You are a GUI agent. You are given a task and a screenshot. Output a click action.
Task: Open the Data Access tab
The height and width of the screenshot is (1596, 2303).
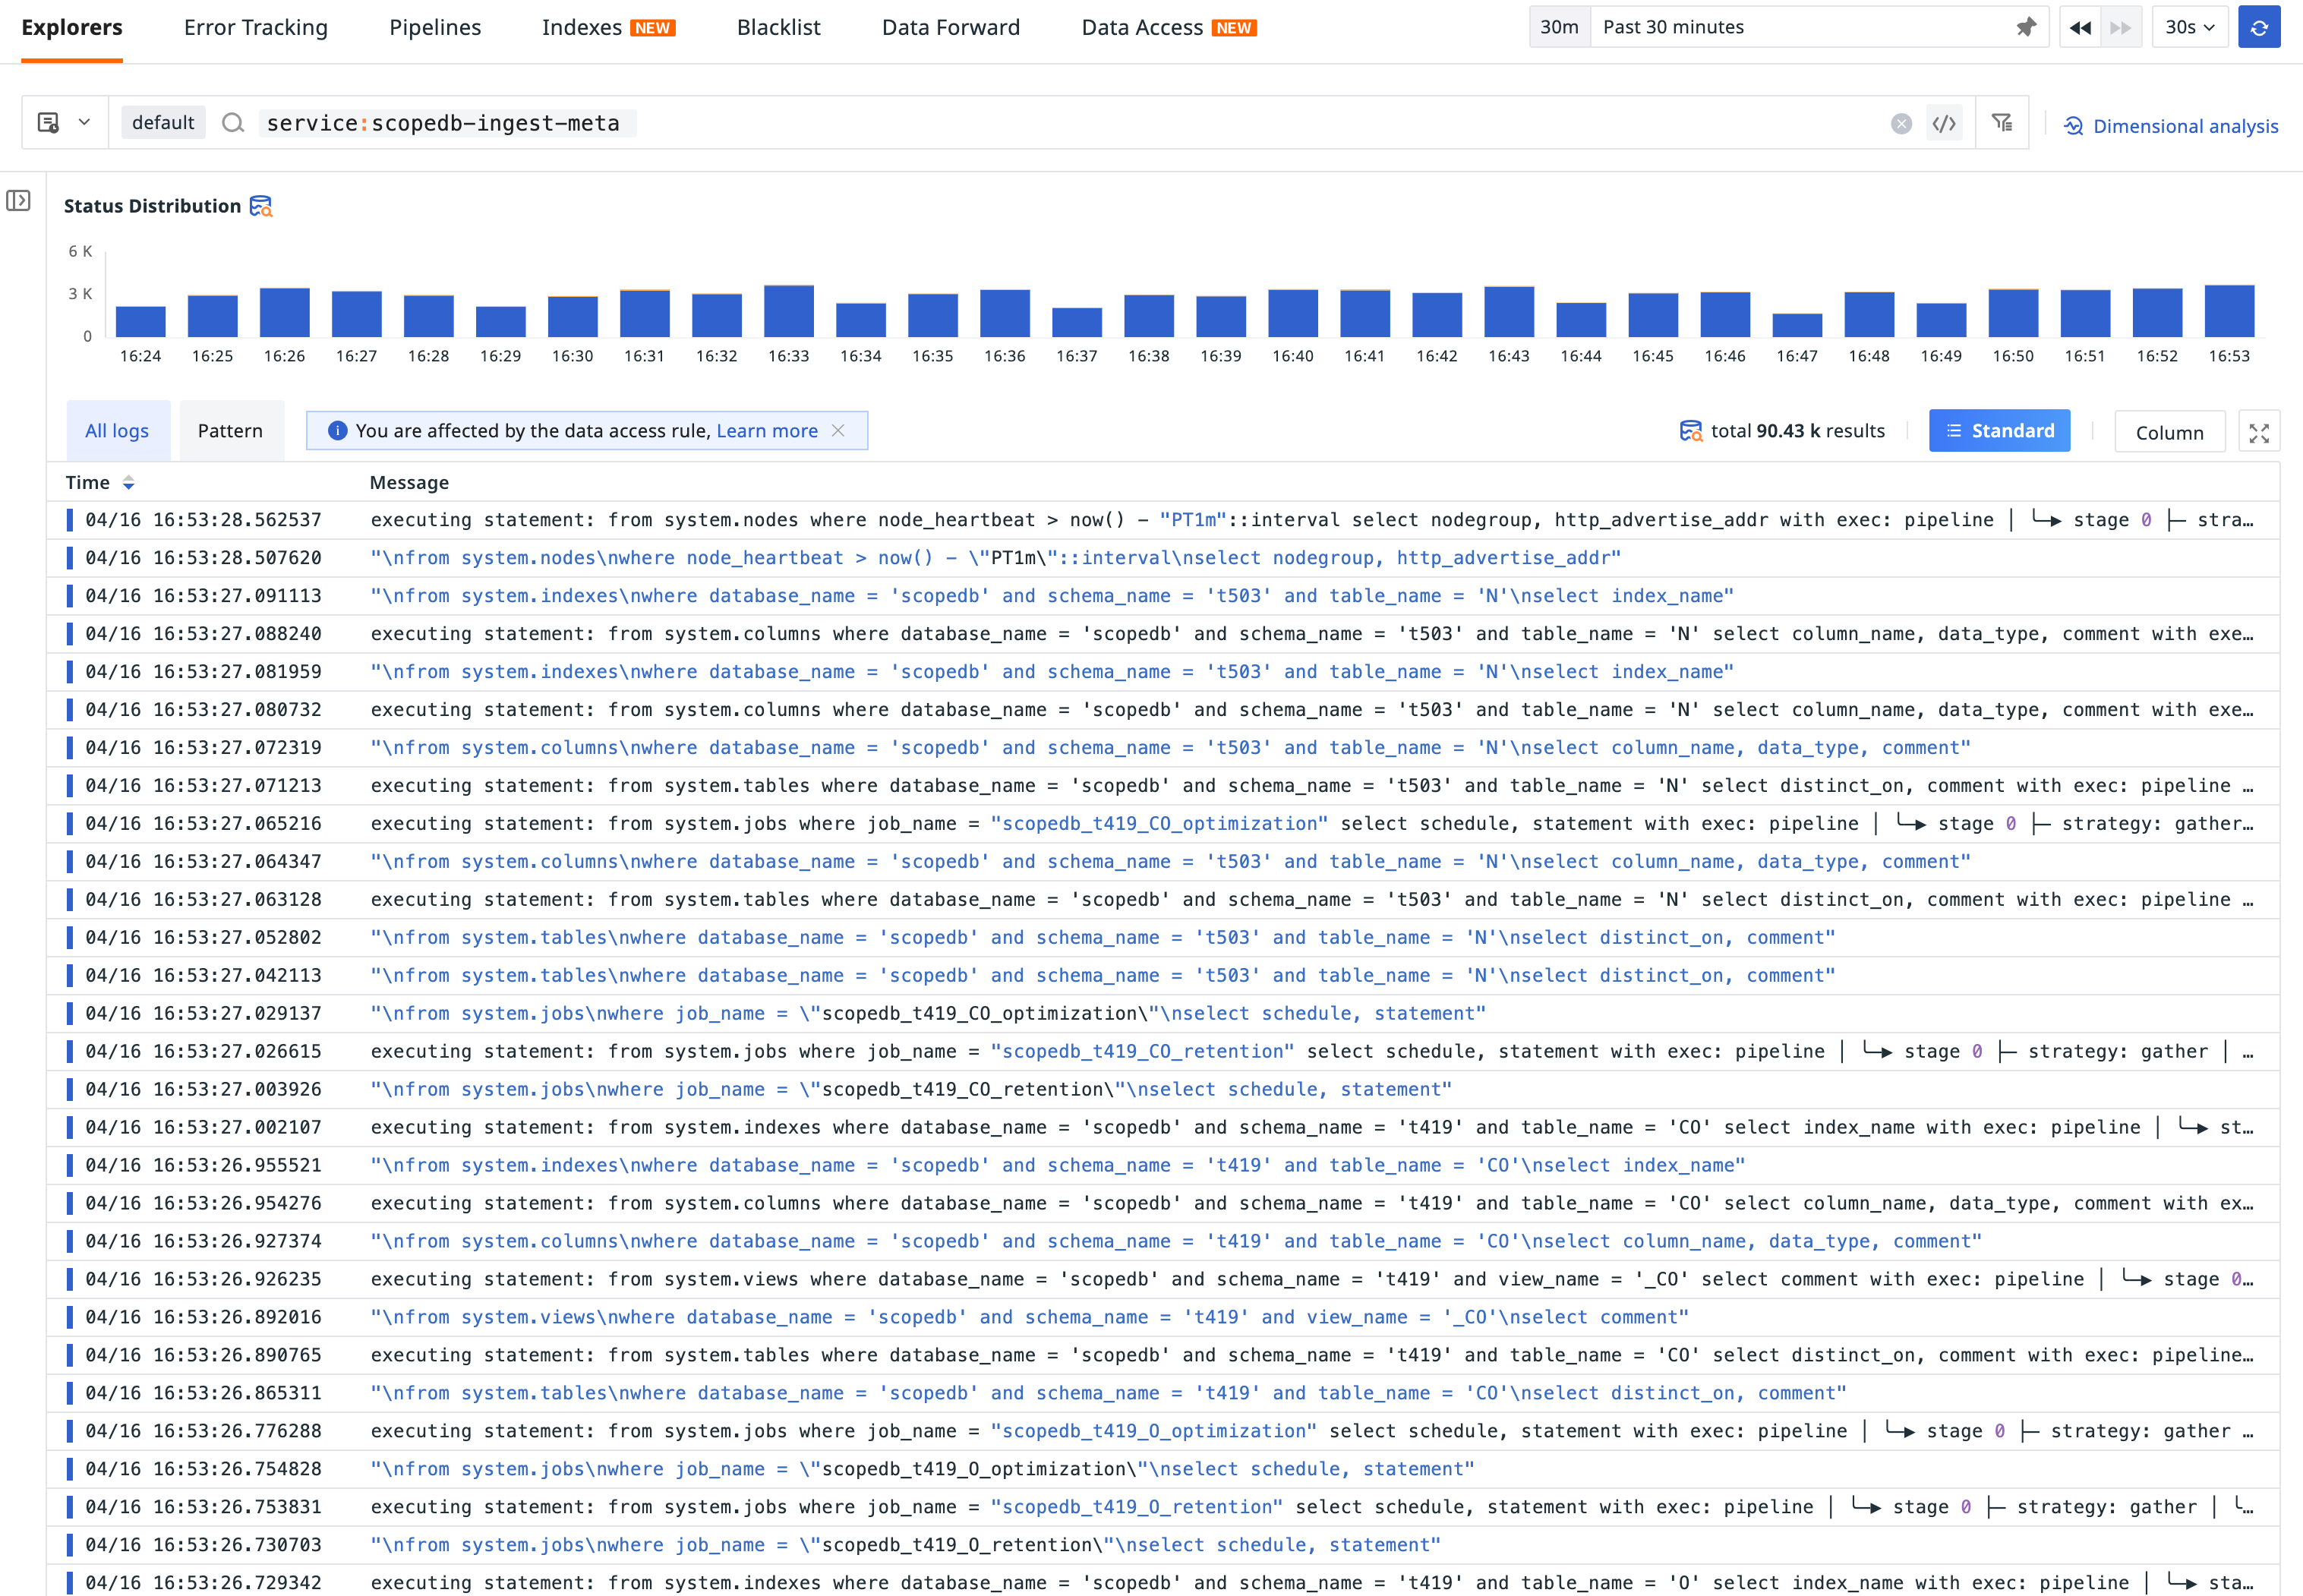point(1168,28)
